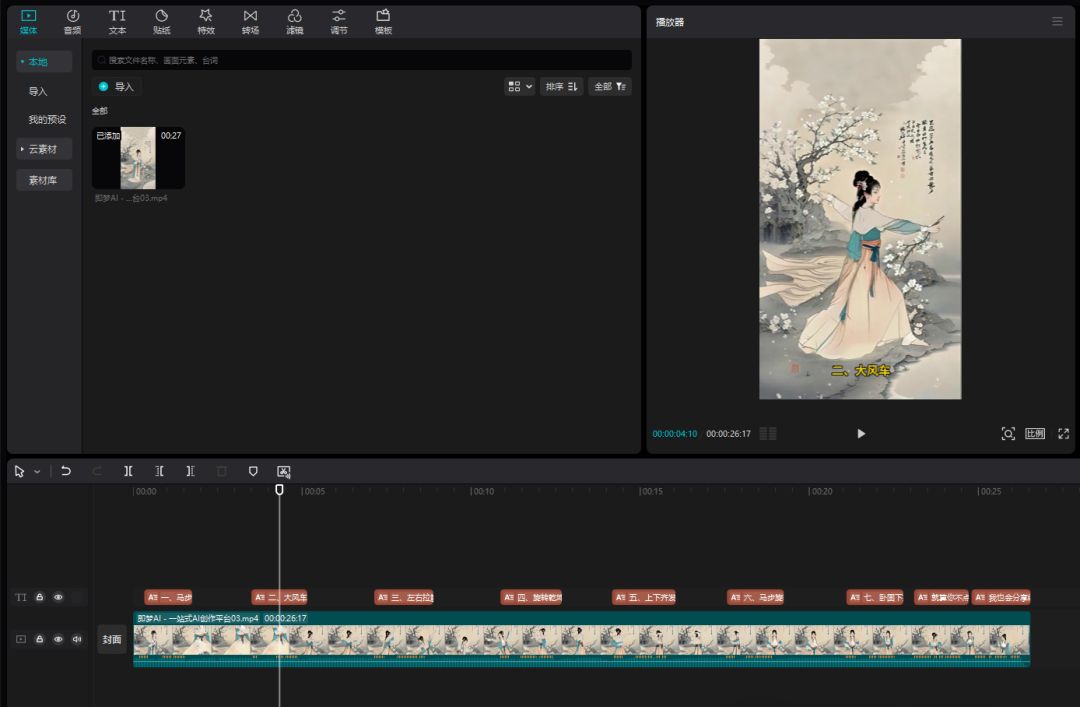This screenshot has width=1080, height=707.
Task: Open the 滤镜 filters panel
Action: click(x=294, y=21)
